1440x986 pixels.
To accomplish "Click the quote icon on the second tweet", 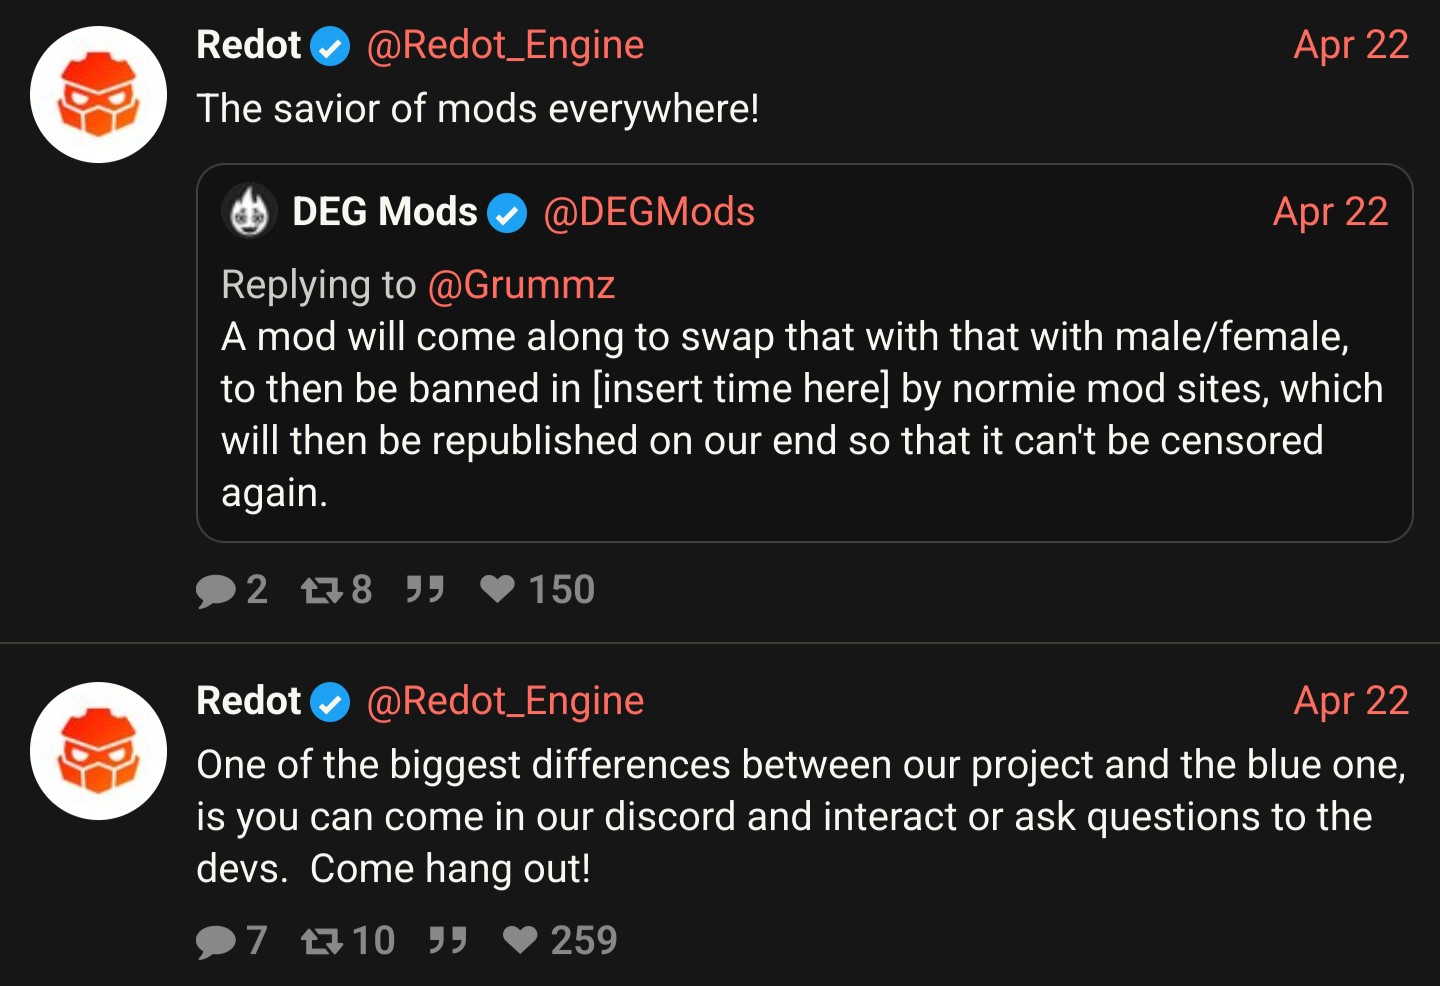I will click(448, 940).
